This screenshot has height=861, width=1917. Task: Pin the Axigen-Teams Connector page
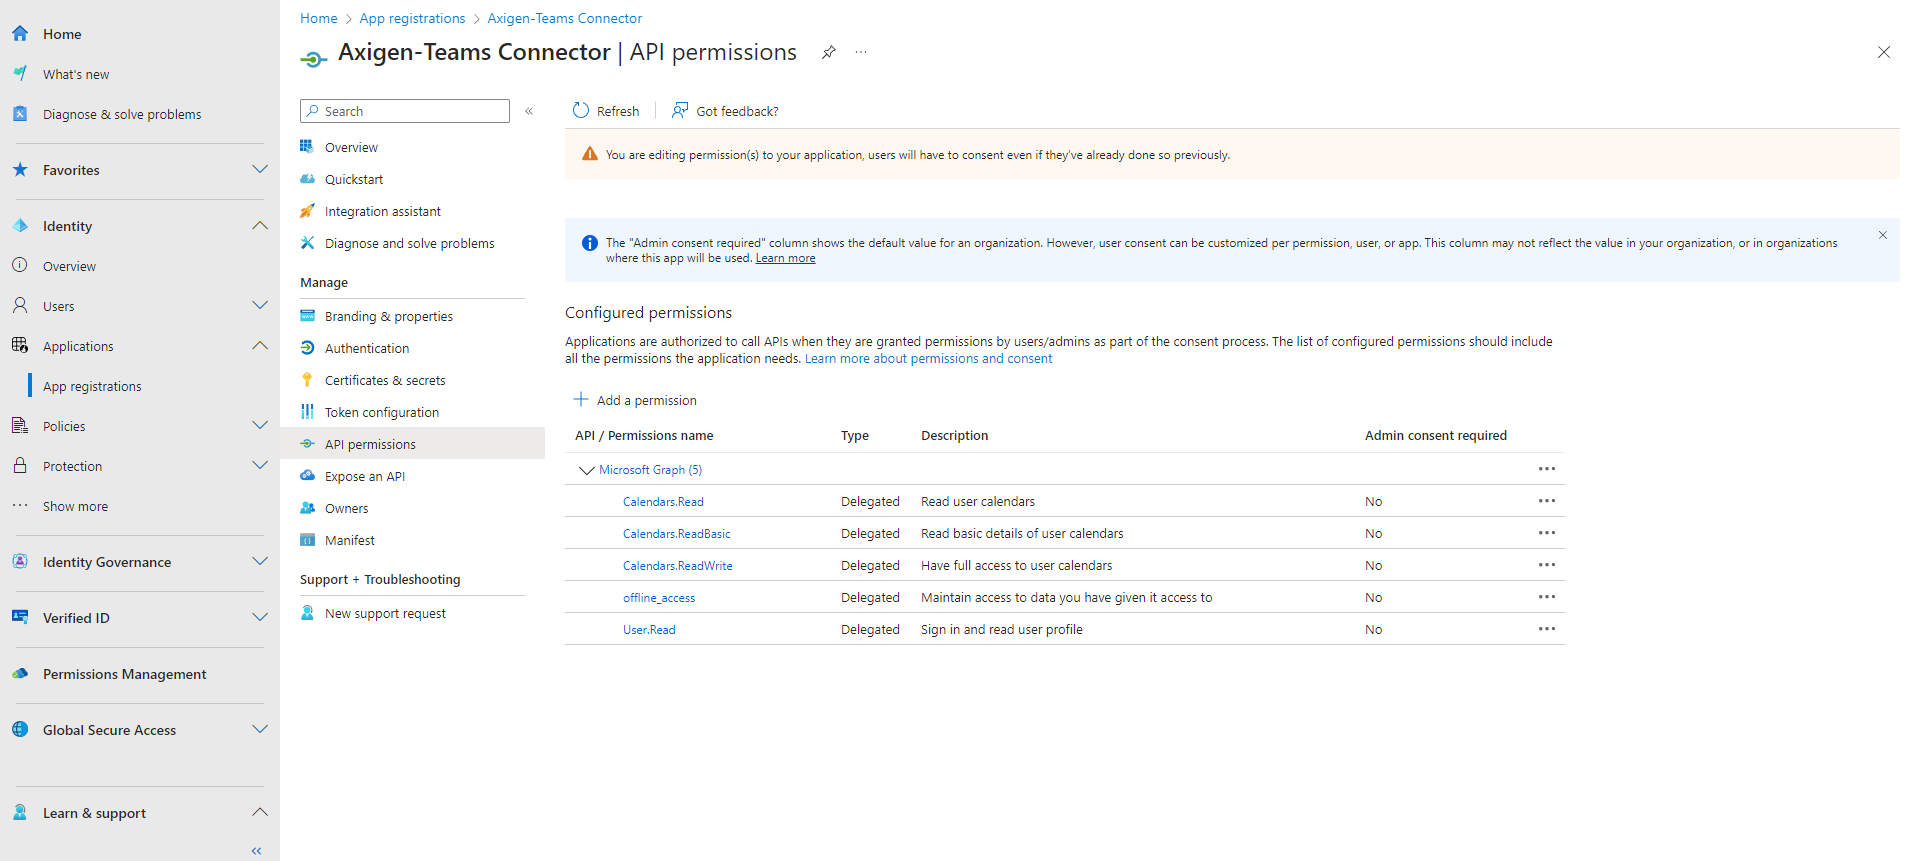(829, 52)
